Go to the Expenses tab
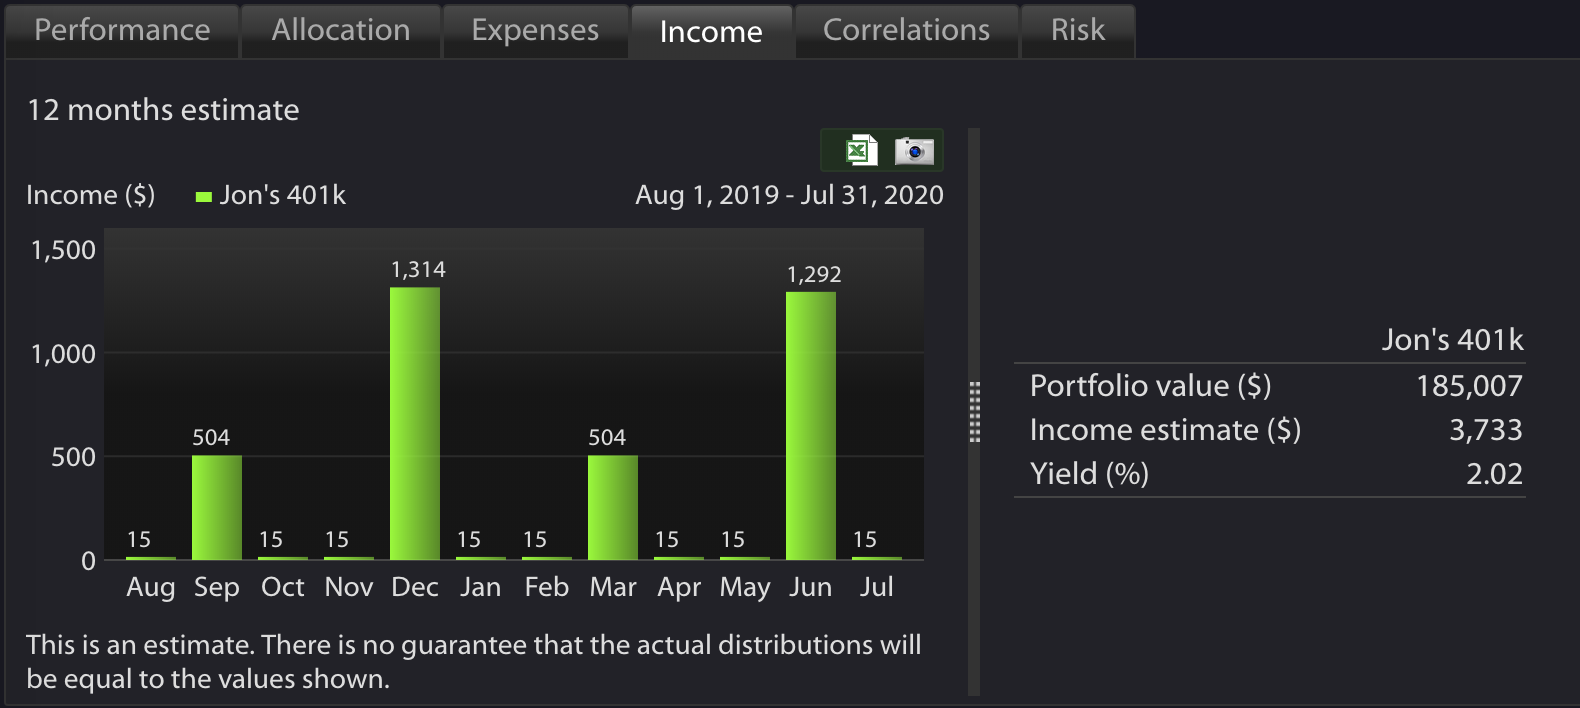This screenshot has height=708, width=1580. 535,30
